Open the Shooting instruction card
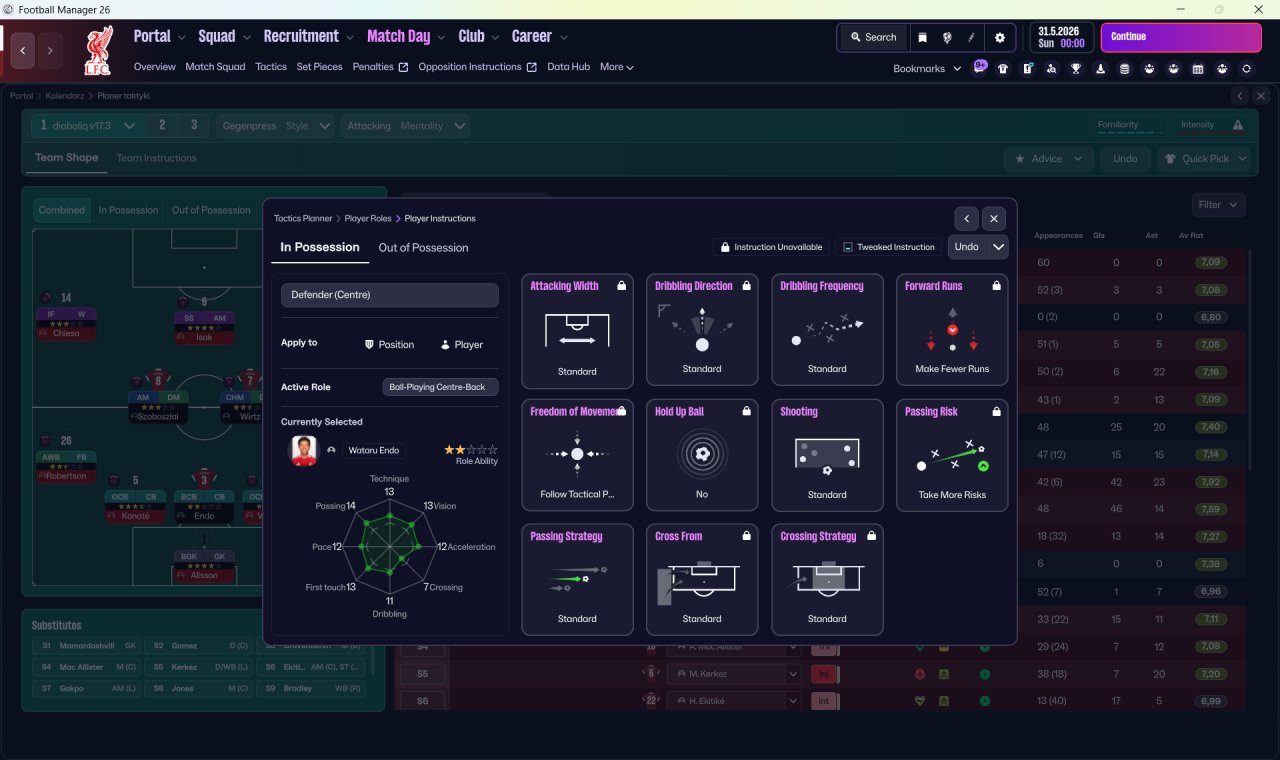This screenshot has height=760, width=1280. [x=827, y=455]
